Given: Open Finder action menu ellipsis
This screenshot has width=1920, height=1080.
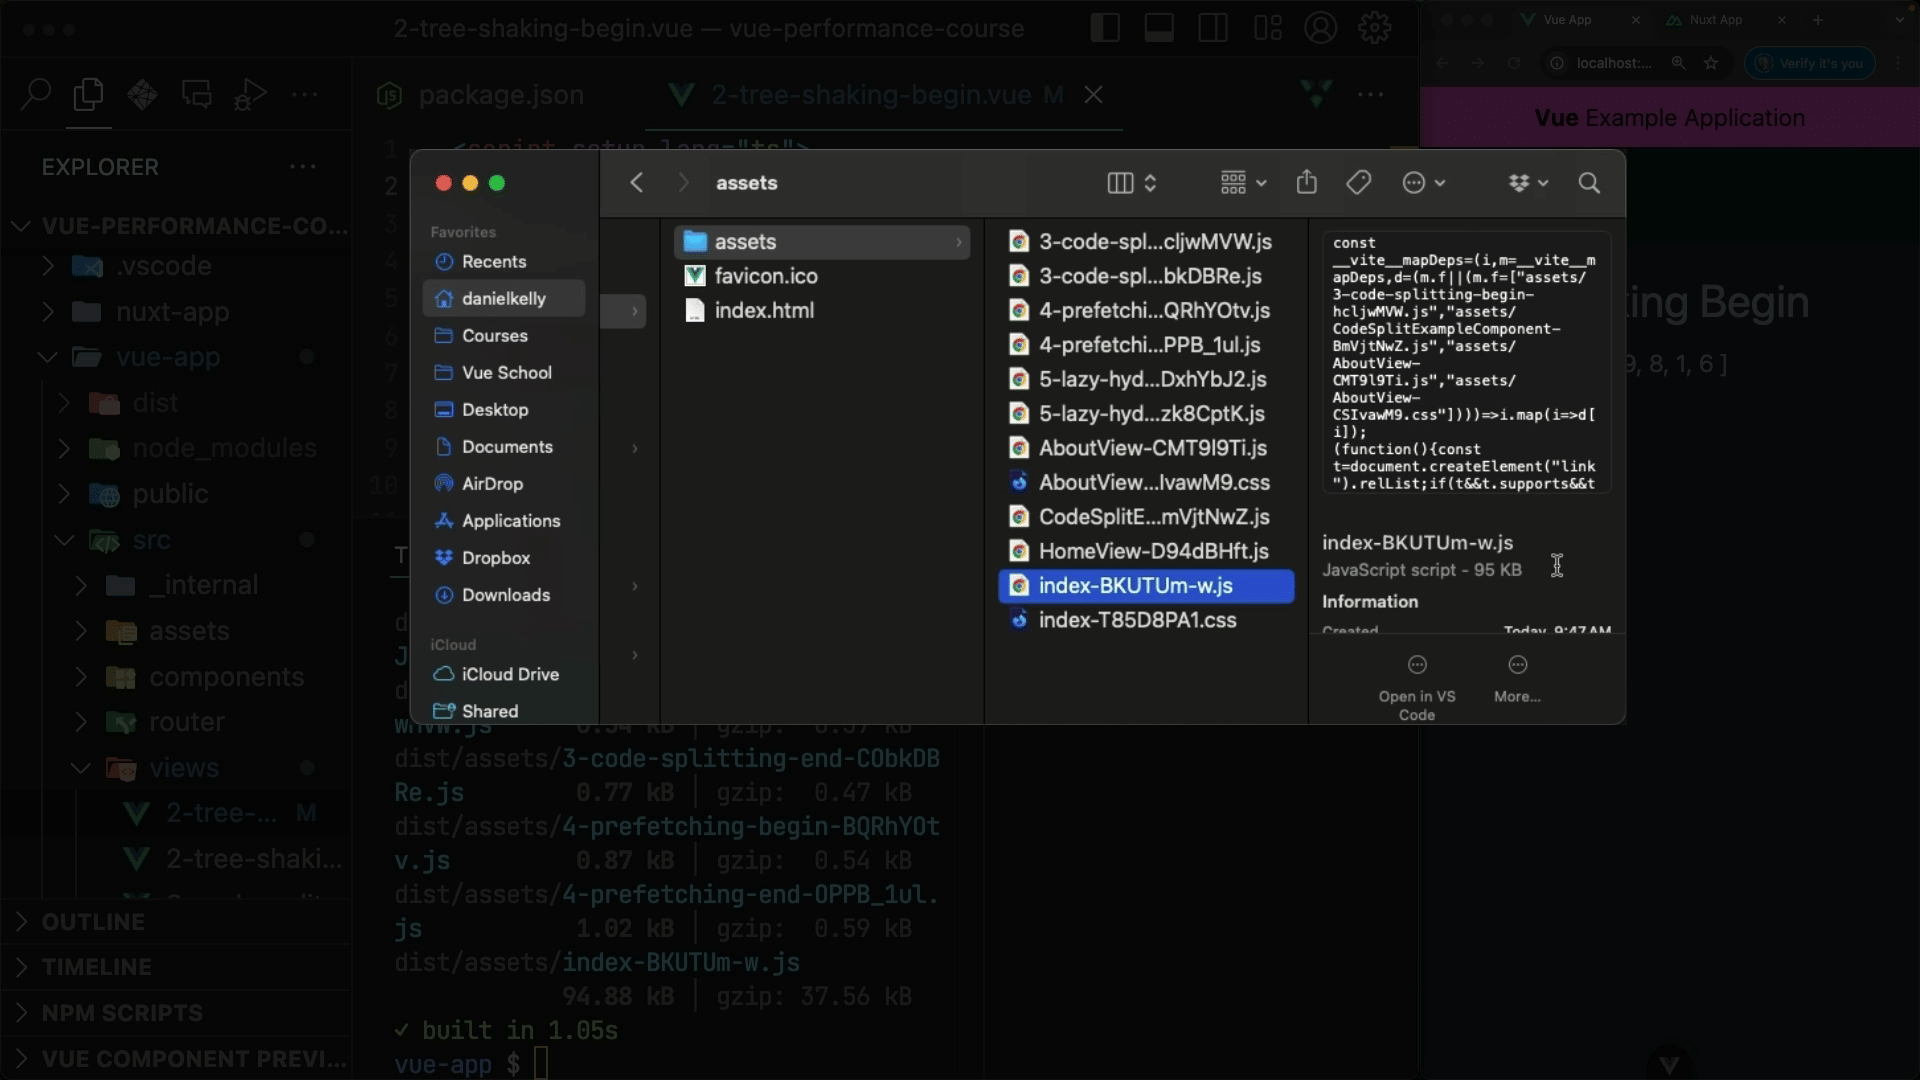Looking at the screenshot, I should click(1424, 183).
